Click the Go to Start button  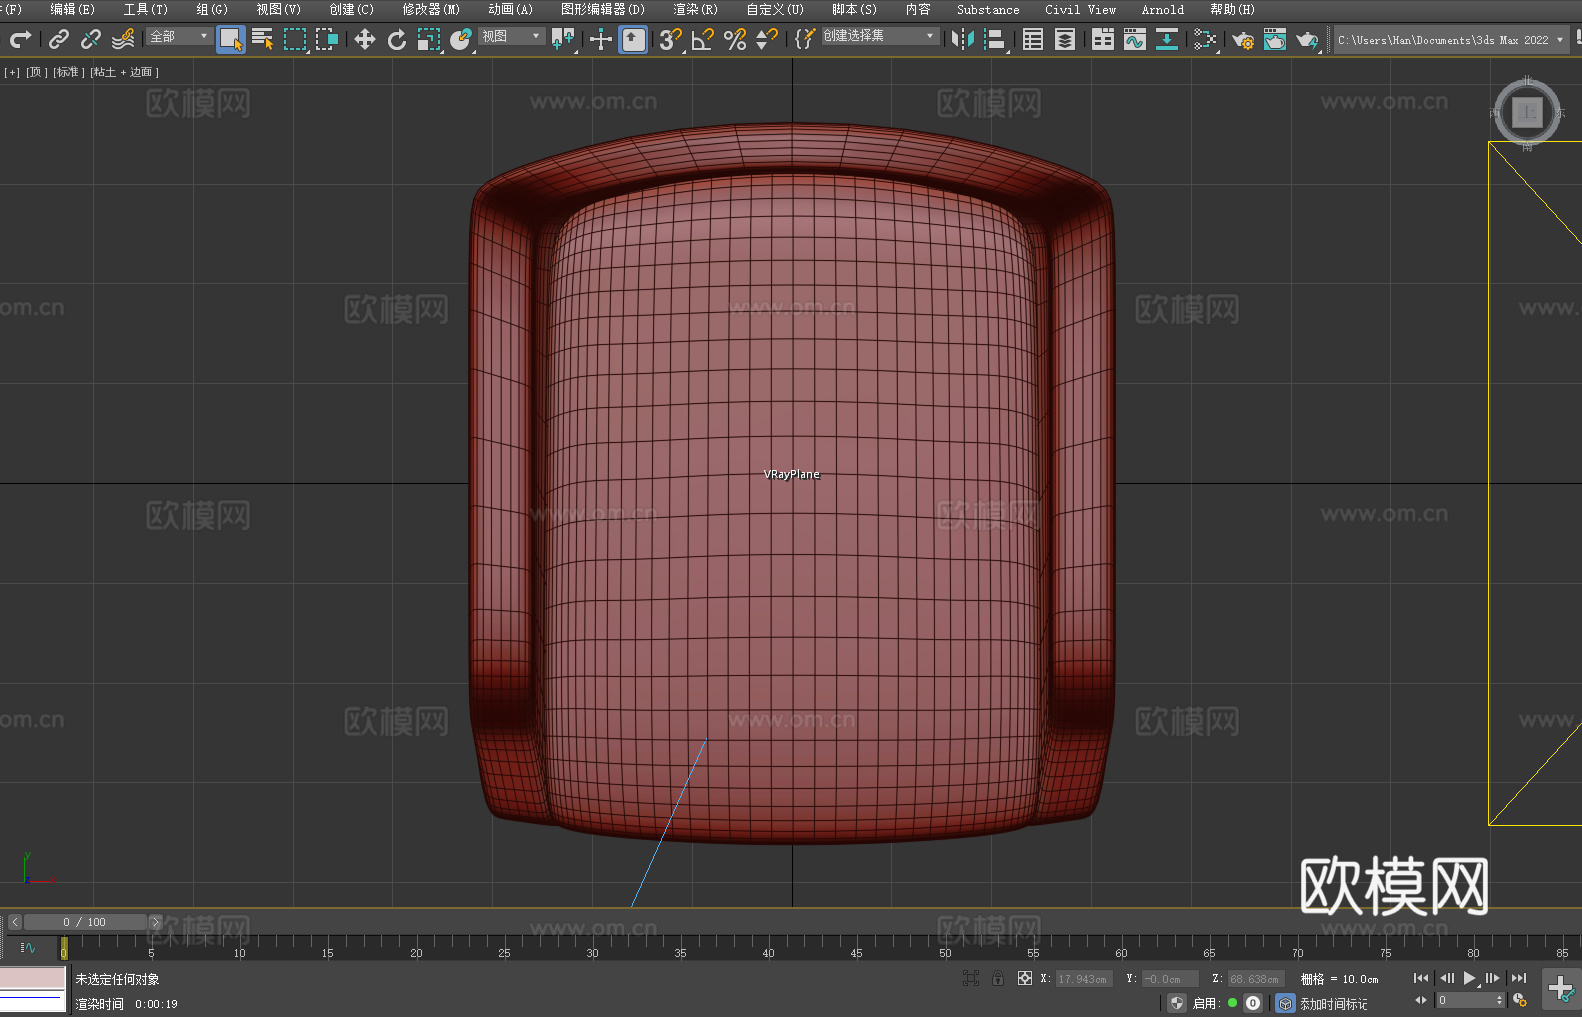1421,978
